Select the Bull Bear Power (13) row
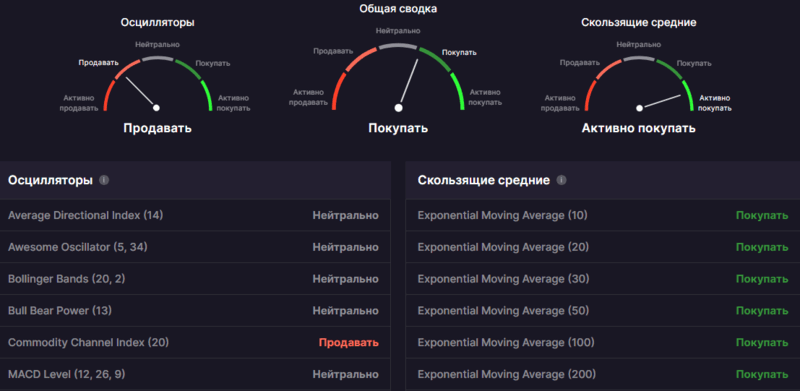Viewport: 800px width, 391px height. pyautogui.click(x=195, y=310)
